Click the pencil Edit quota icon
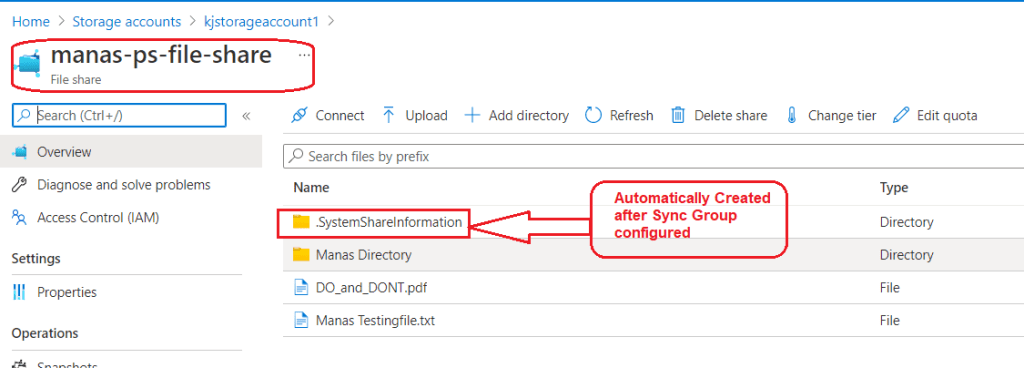Screen dimensions: 1024x368 click(901, 115)
